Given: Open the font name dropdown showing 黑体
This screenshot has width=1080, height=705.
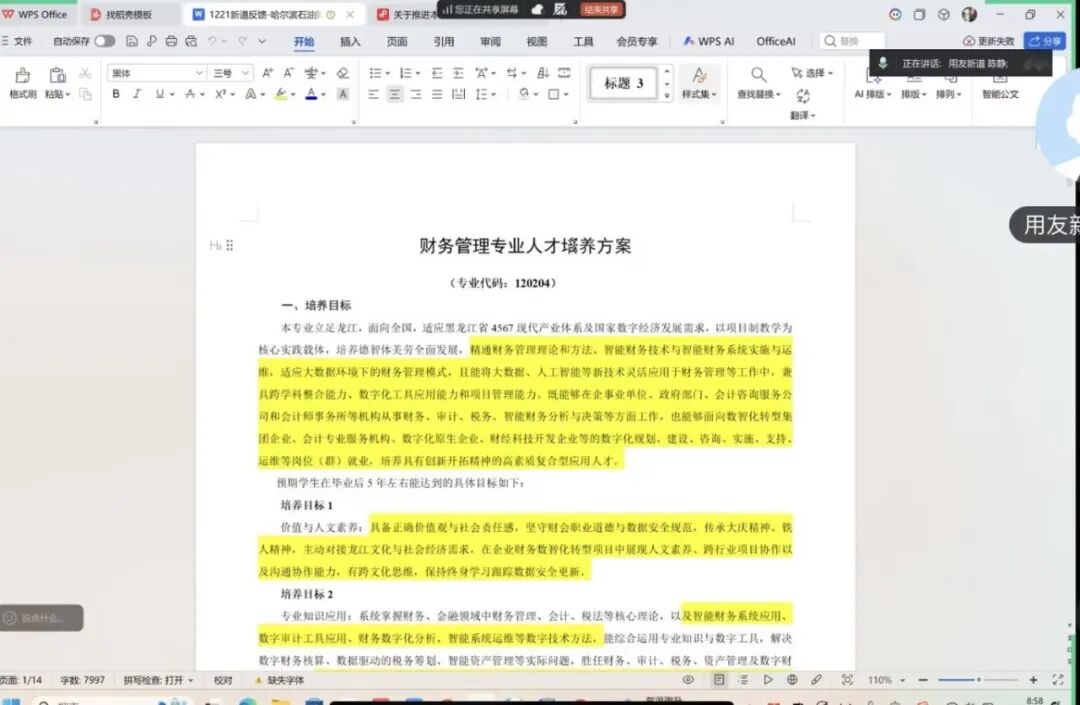Looking at the screenshot, I should click(x=156, y=73).
